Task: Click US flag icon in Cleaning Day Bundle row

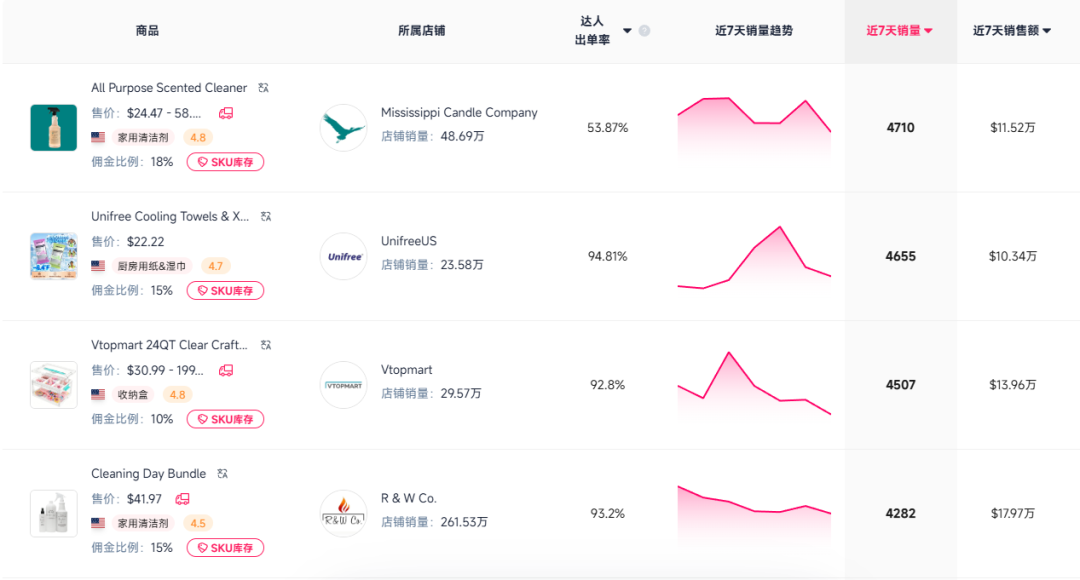Action: point(98,523)
